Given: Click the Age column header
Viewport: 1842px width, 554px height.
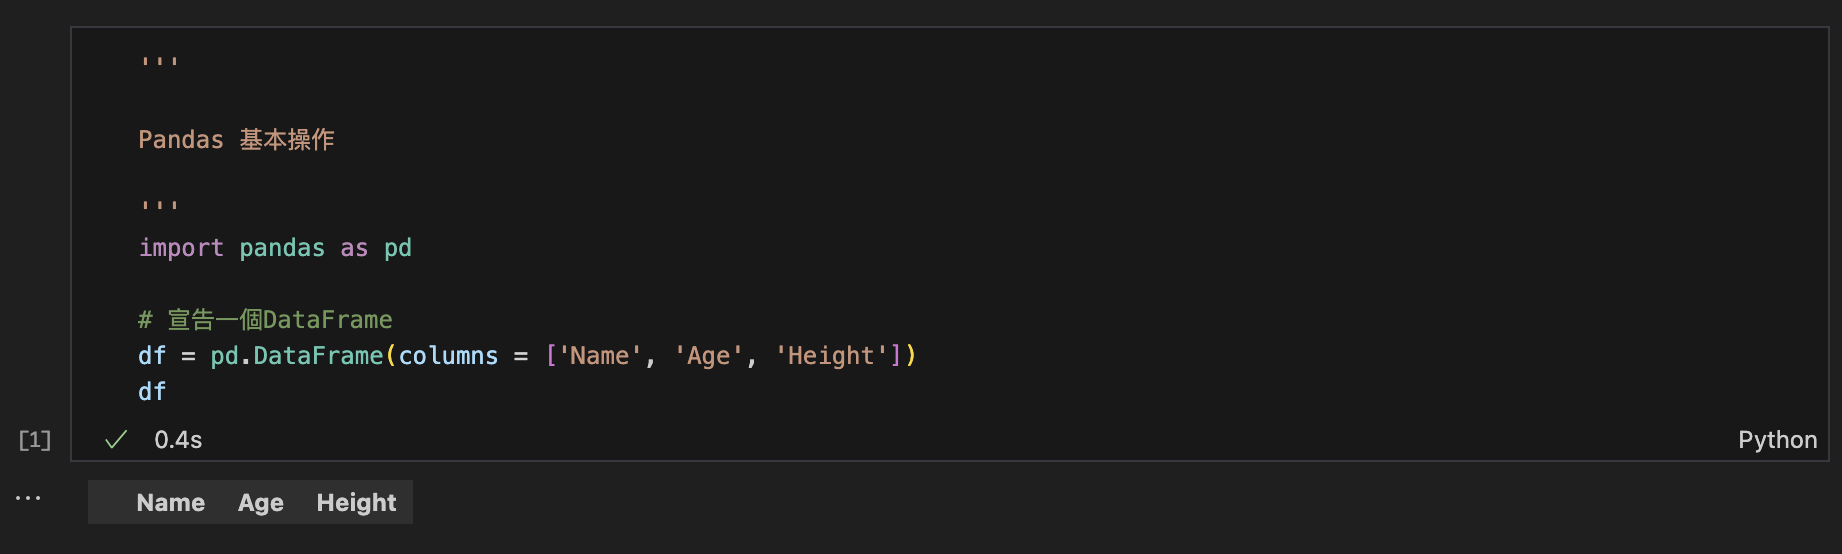Looking at the screenshot, I should point(261,503).
